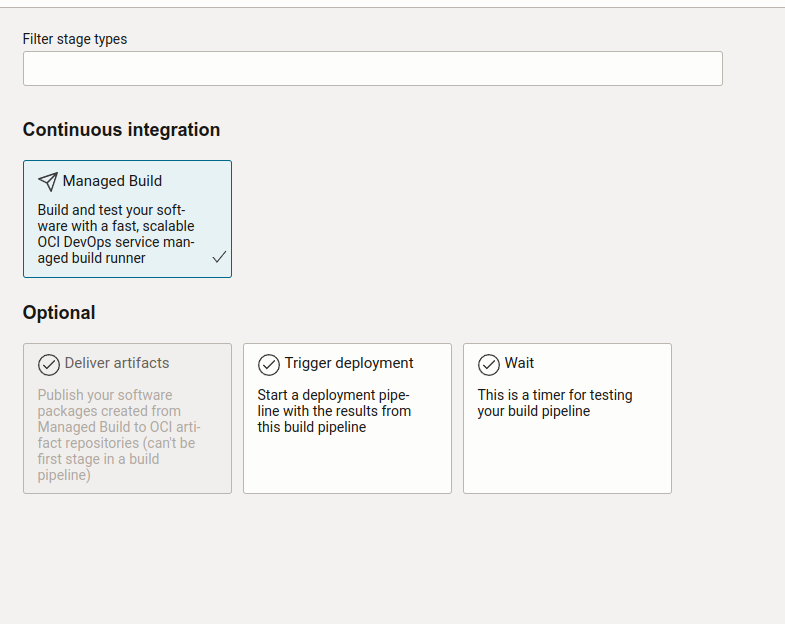Select the disabled Deliver artifacts title
785x624 pixels.
coord(117,363)
